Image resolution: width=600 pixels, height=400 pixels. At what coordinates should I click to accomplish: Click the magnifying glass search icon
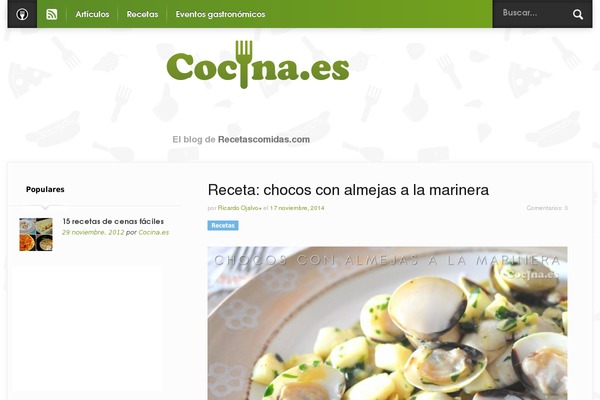pyautogui.click(x=578, y=15)
